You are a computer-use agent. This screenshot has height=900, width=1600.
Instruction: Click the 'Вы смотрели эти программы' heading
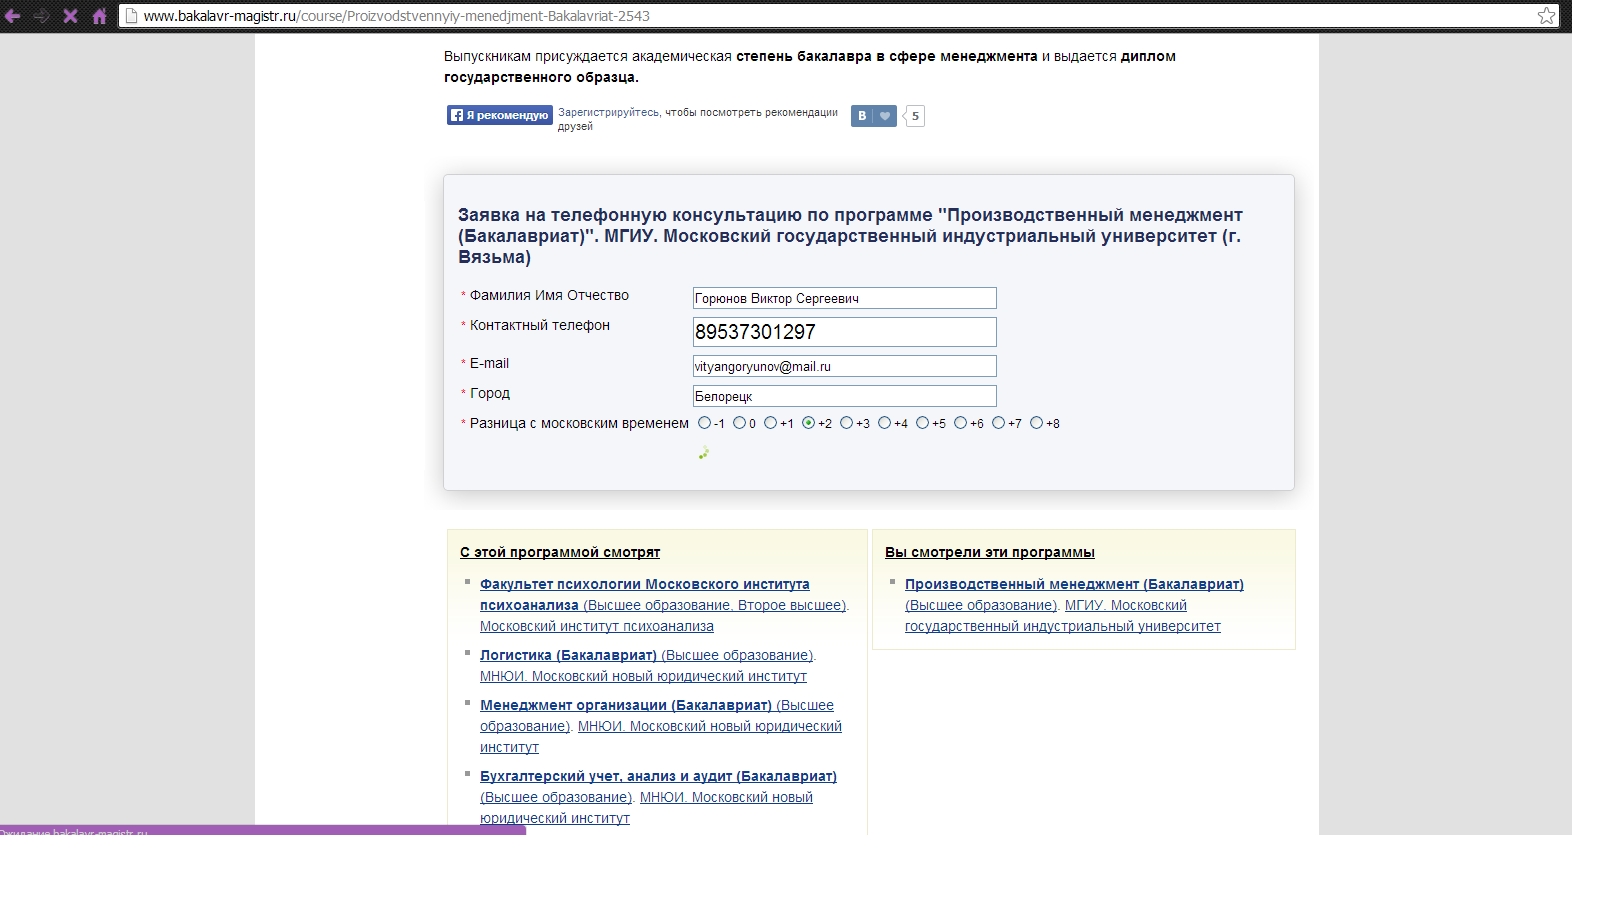990,552
